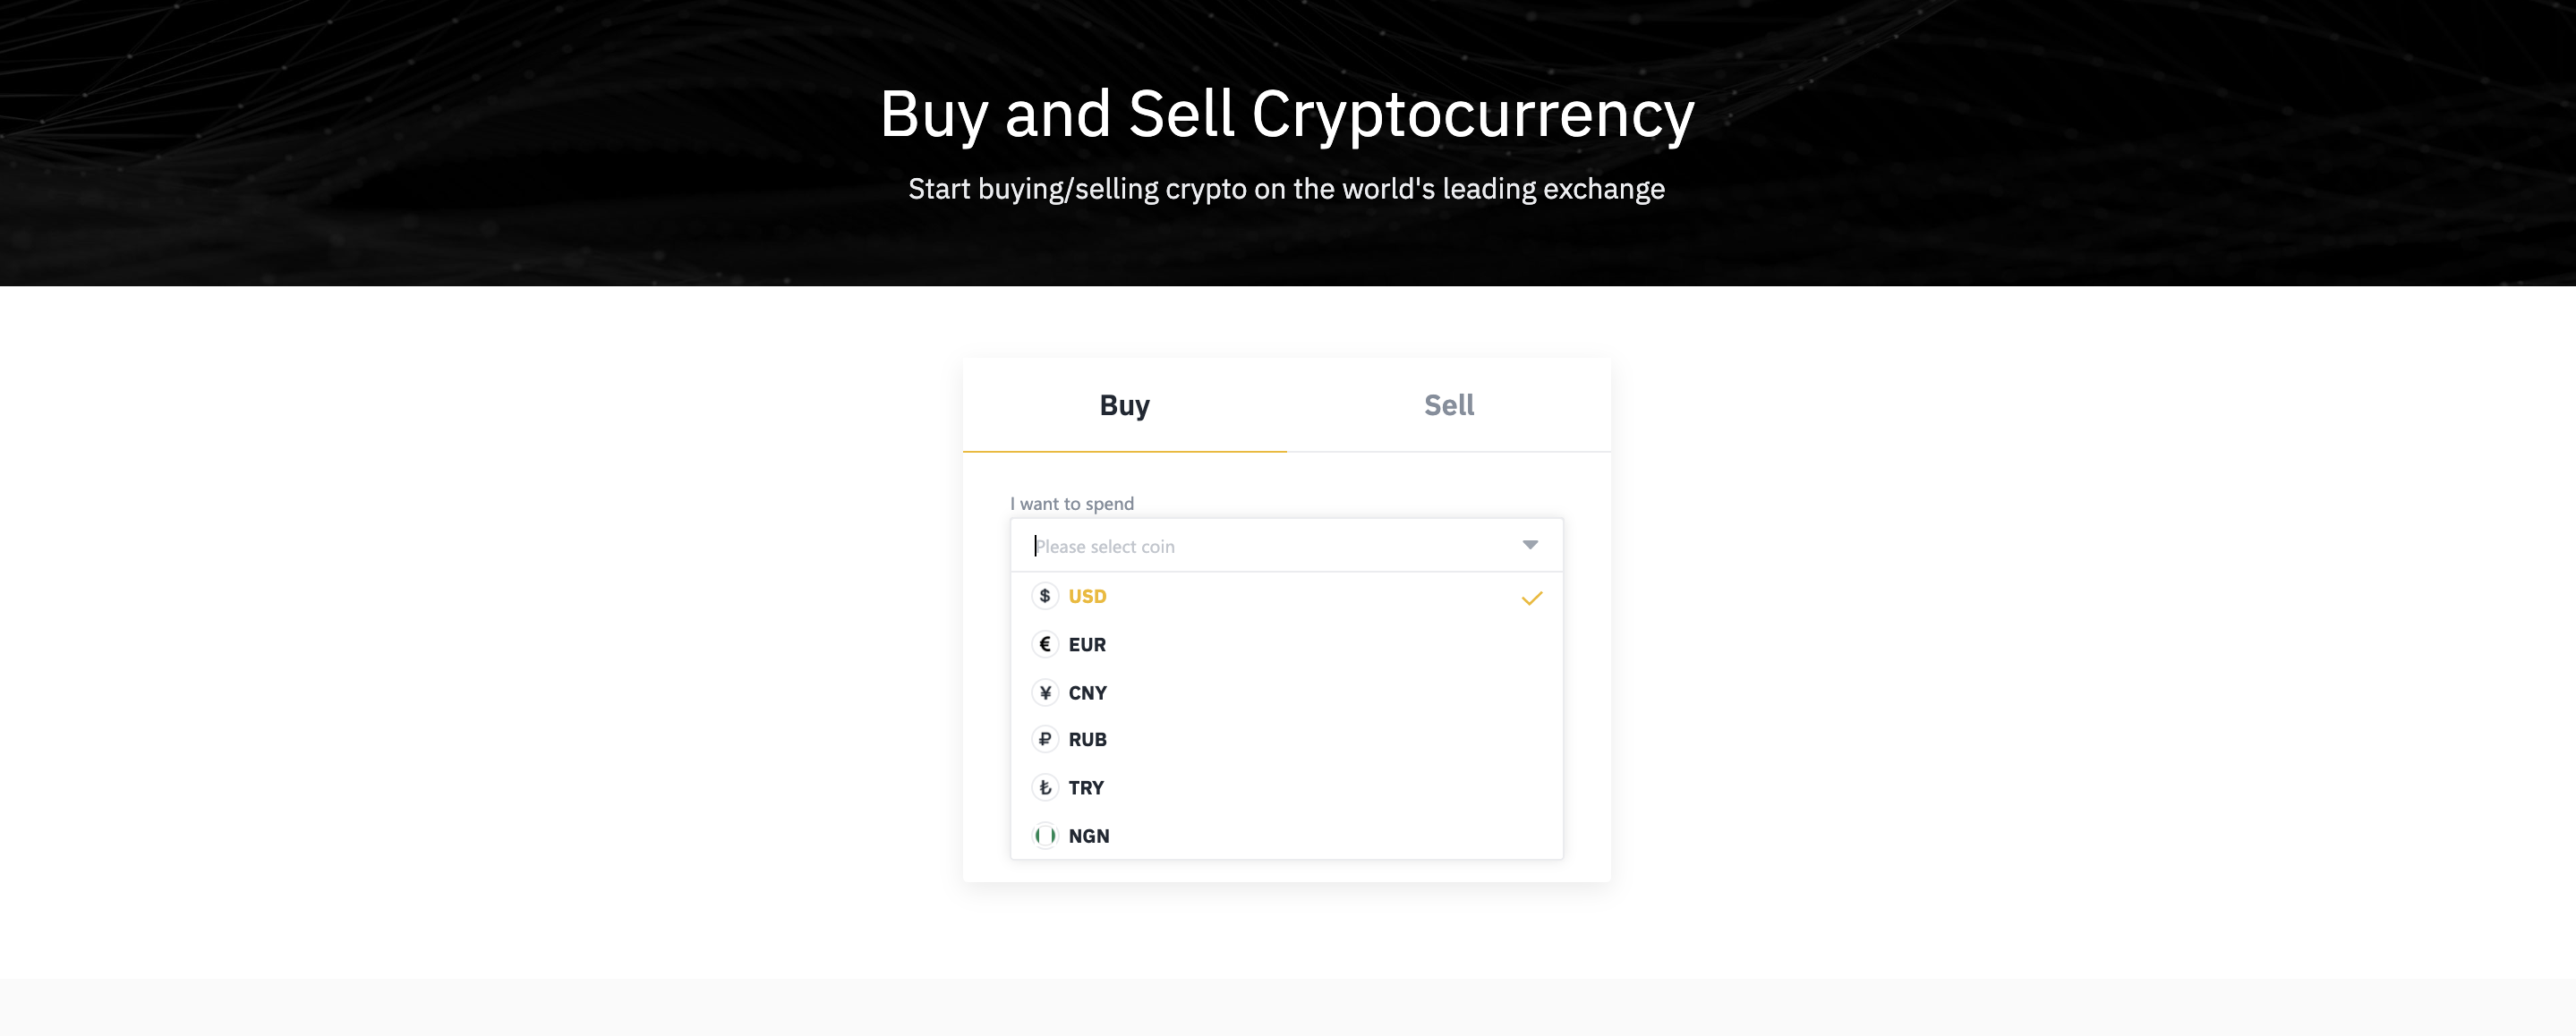Viewport: 2576px width, 1036px height.
Task: Click the Buy and Sell Cryptocurrency heading
Action: 1287,115
